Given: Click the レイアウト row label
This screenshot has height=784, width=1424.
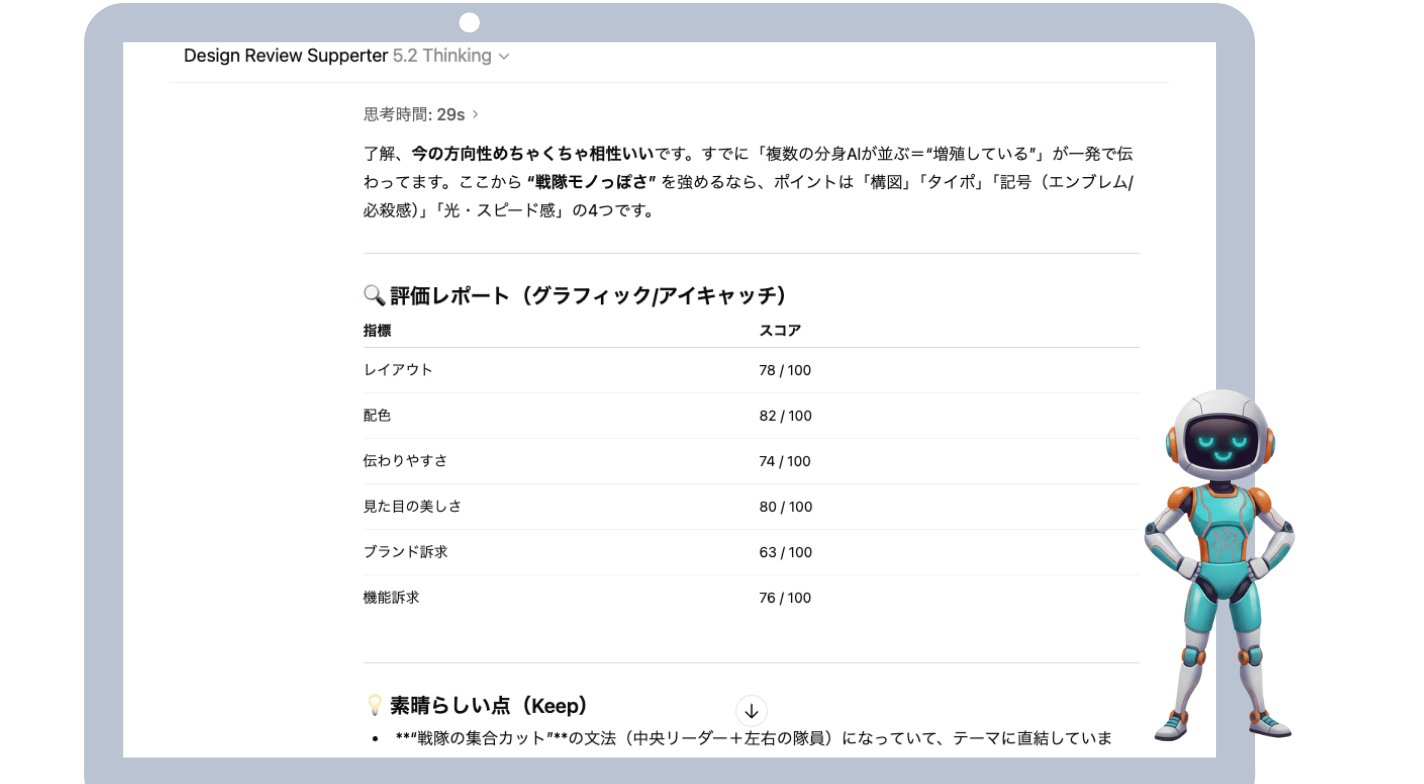Looking at the screenshot, I should pos(398,370).
